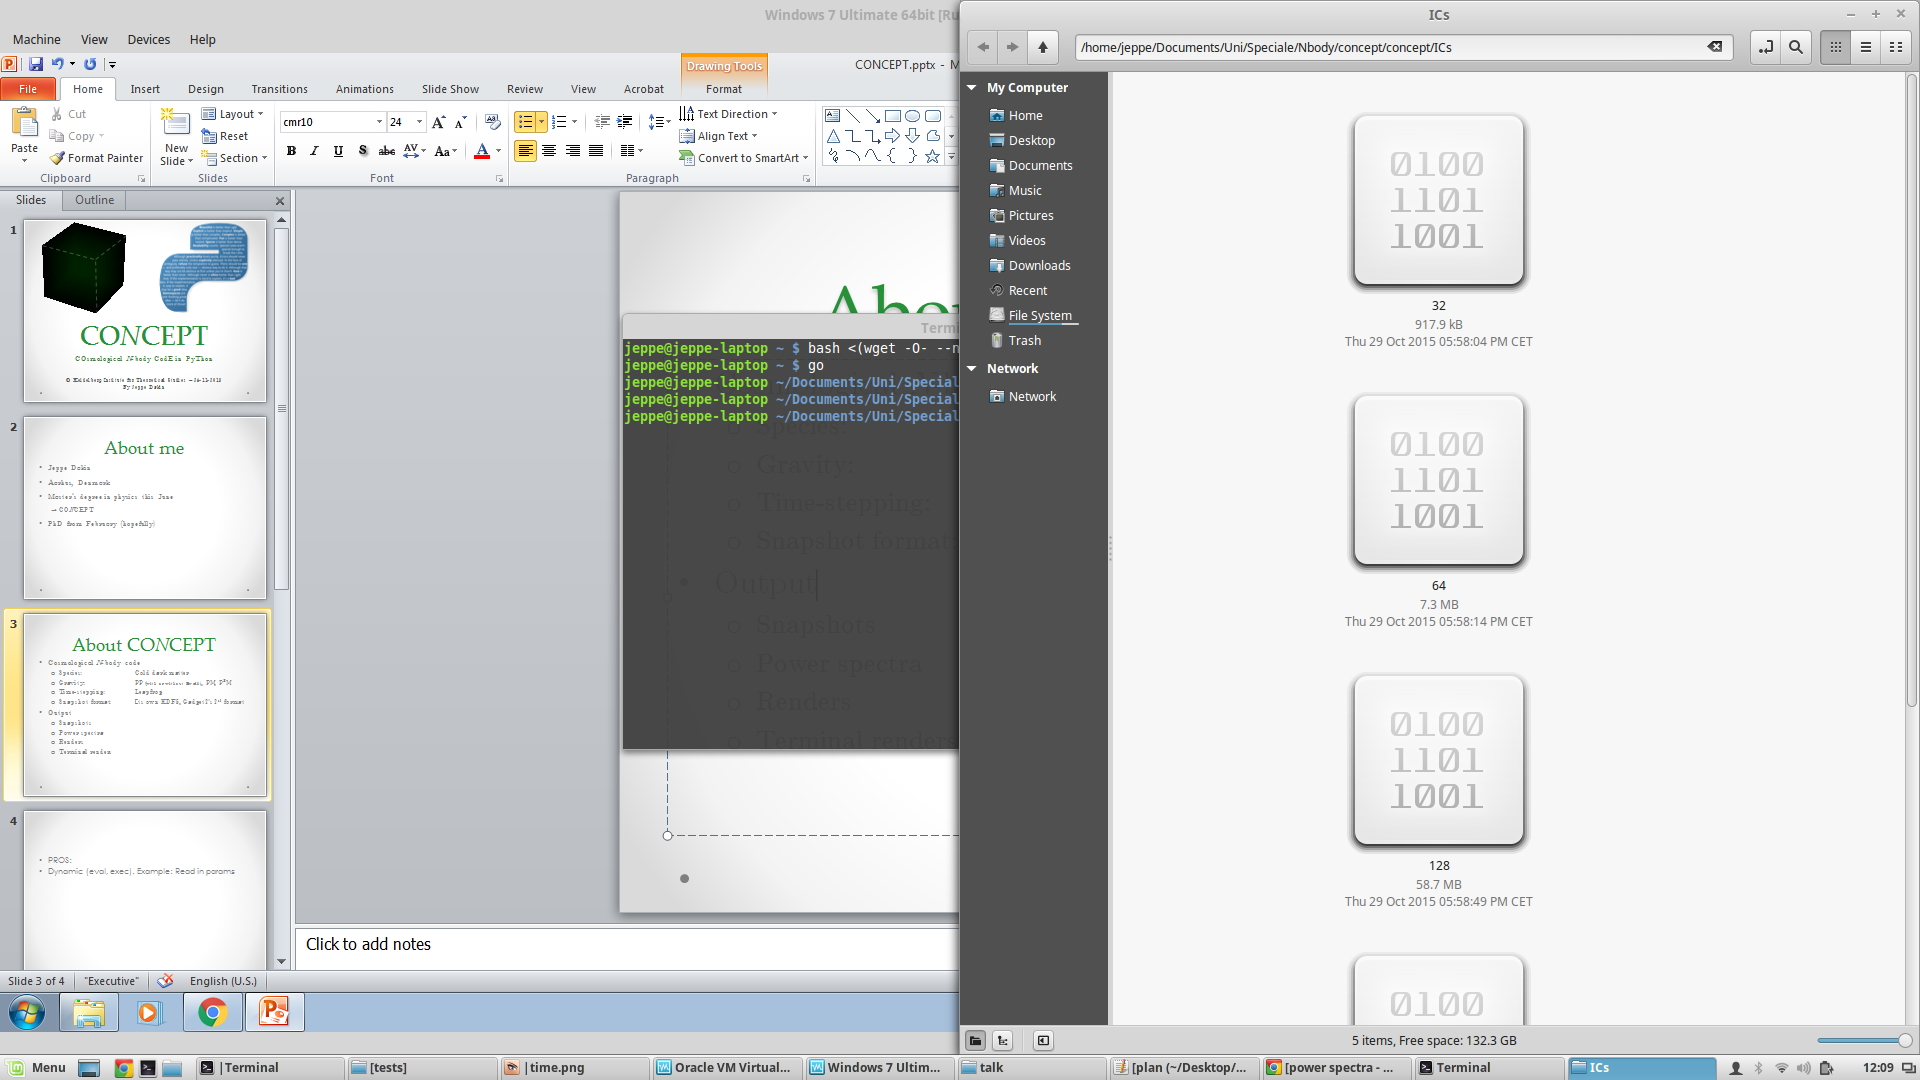Select Align Text Right
This screenshot has width=1920, height=1080.
573,151
